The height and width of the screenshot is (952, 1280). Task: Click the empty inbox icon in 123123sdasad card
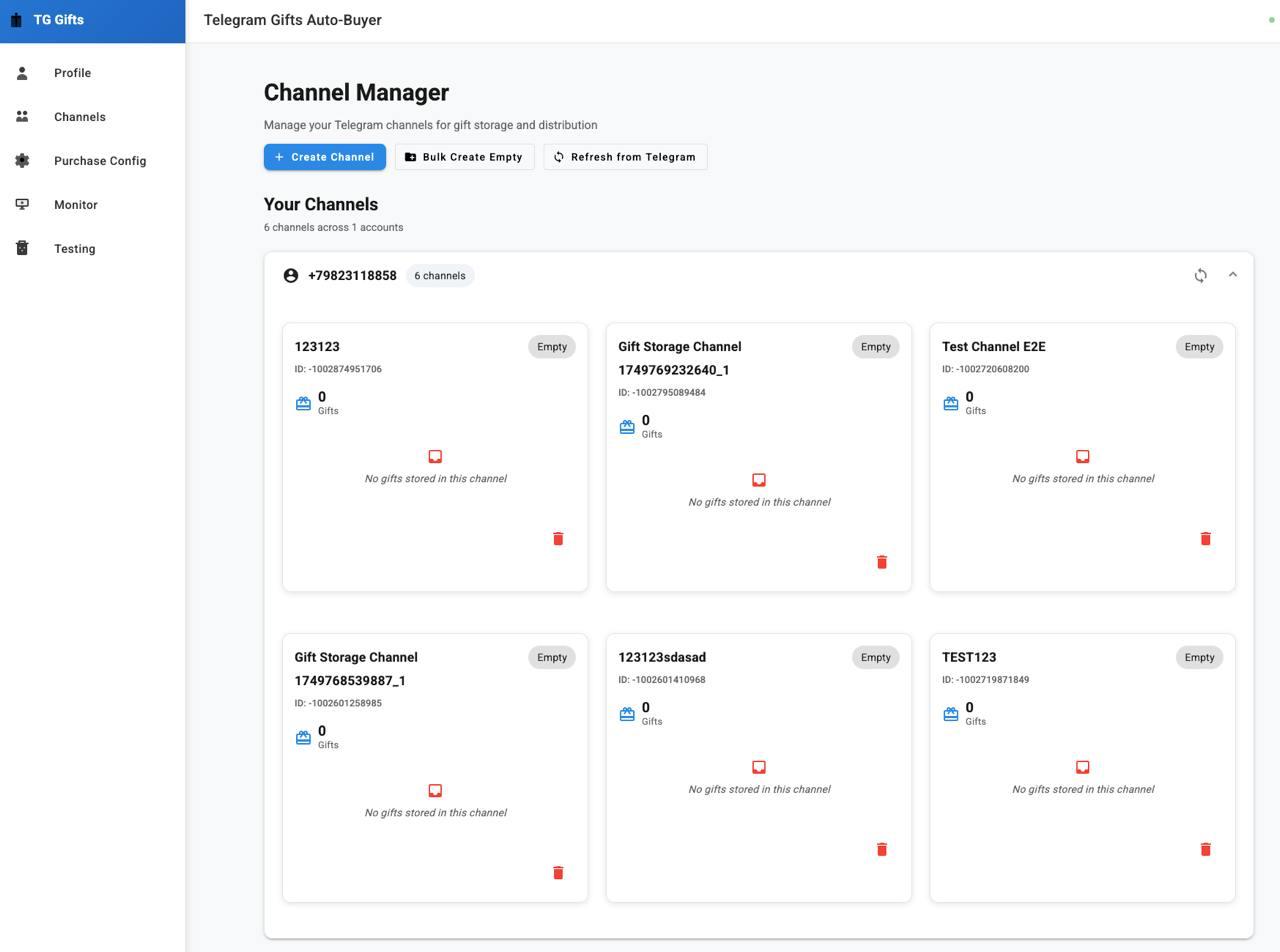click(759, 767)
